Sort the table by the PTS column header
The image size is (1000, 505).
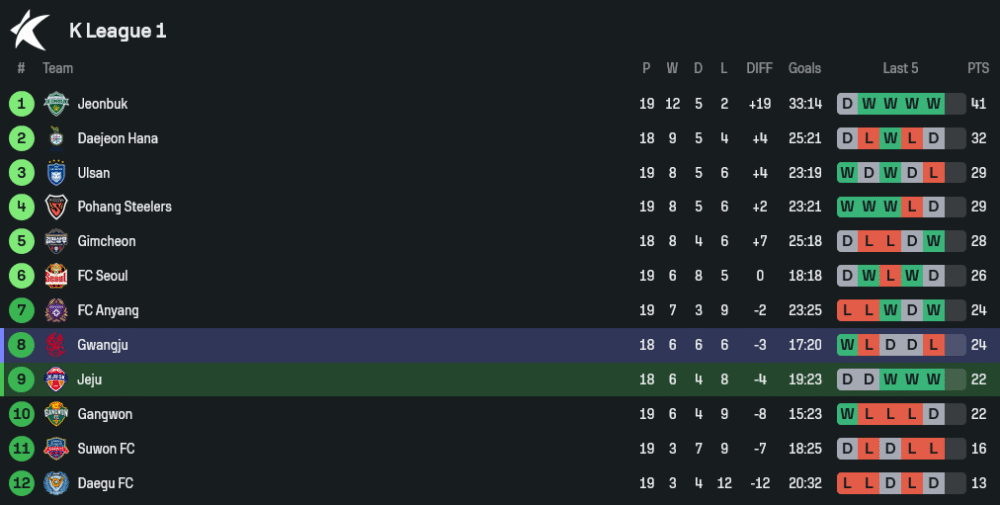pos(977,68)
